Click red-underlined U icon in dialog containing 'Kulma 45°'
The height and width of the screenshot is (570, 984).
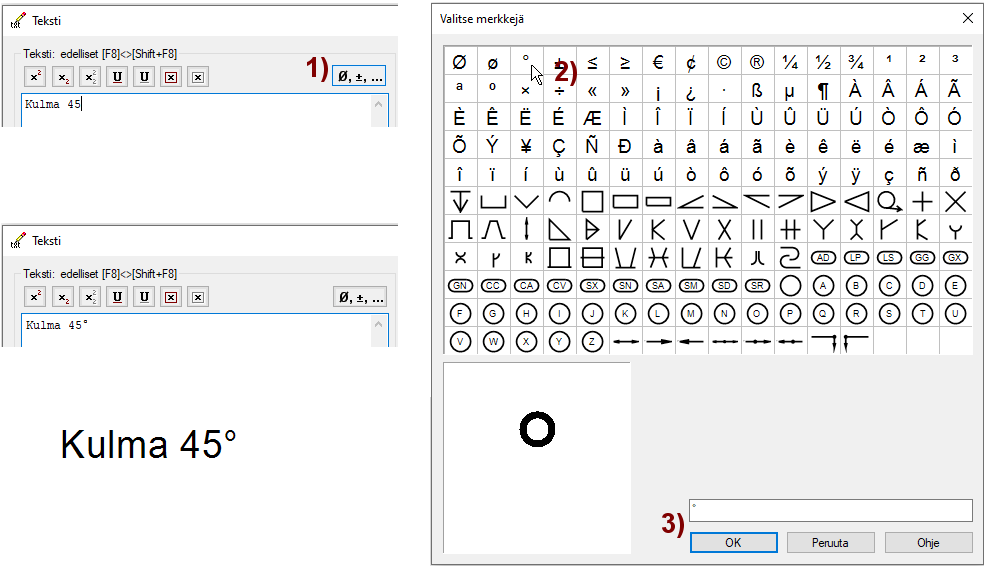pos(117,296)
